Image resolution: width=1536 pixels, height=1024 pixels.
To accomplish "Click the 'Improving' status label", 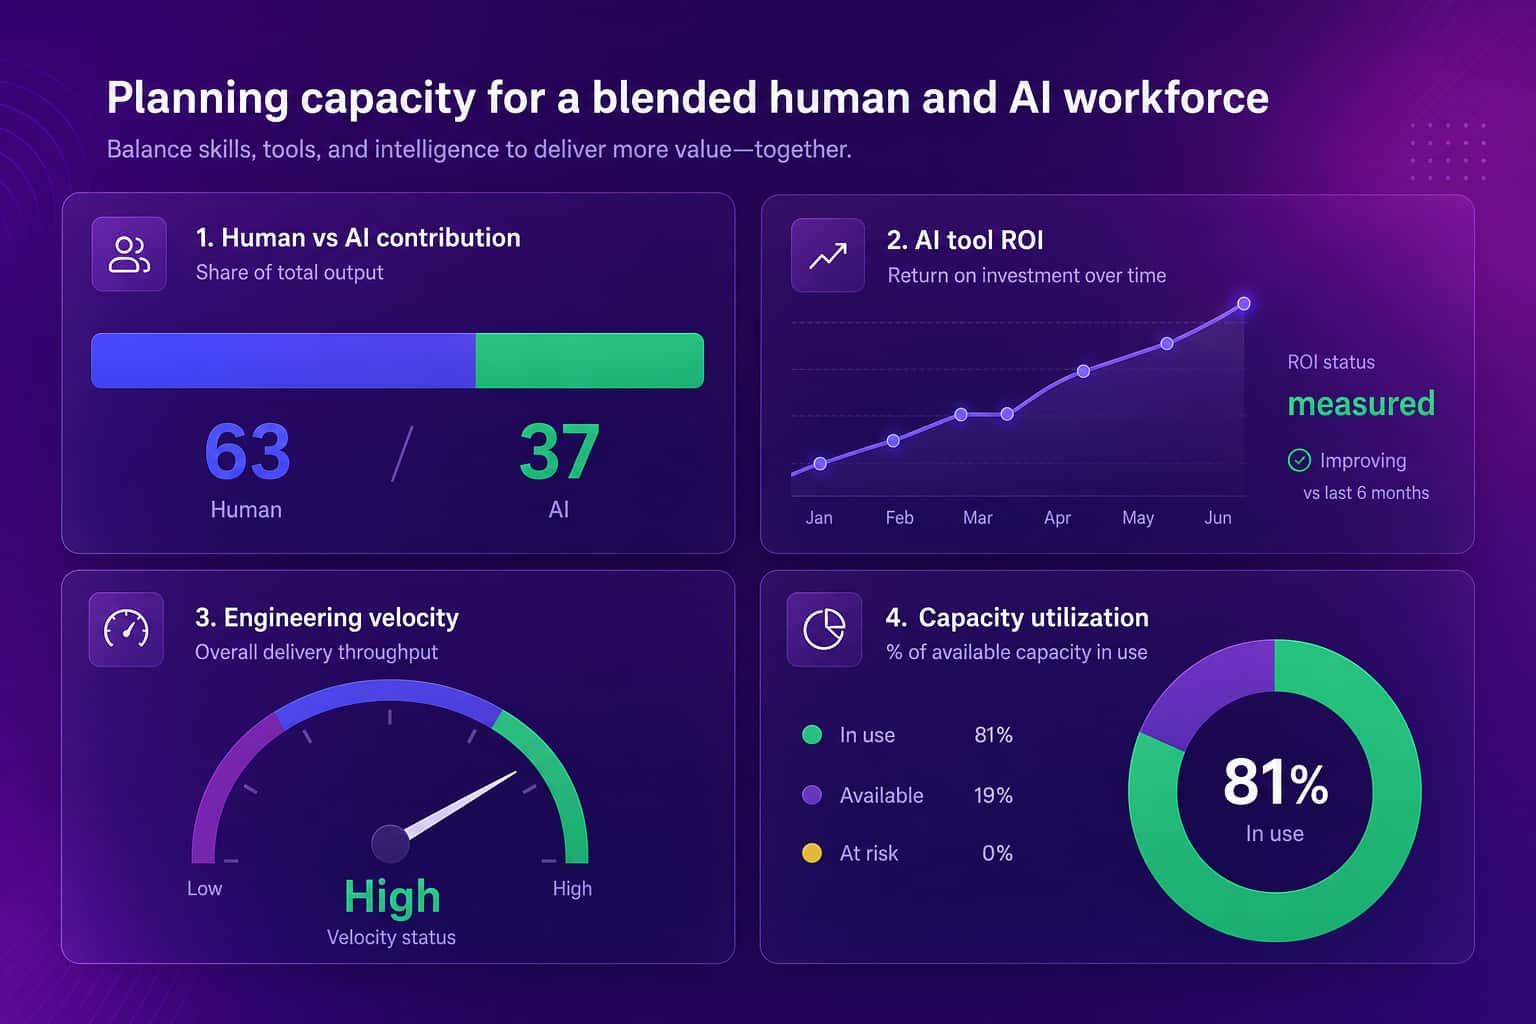I will coord(1363,461).
